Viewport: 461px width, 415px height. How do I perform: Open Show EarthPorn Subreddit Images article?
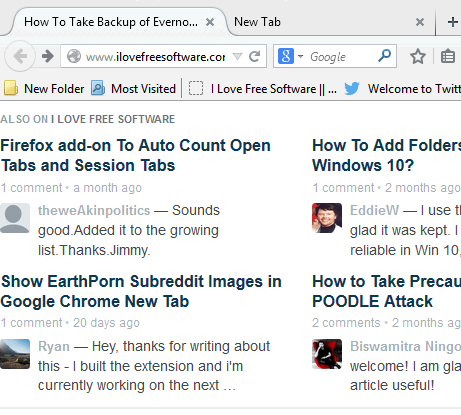coord(141,291)
